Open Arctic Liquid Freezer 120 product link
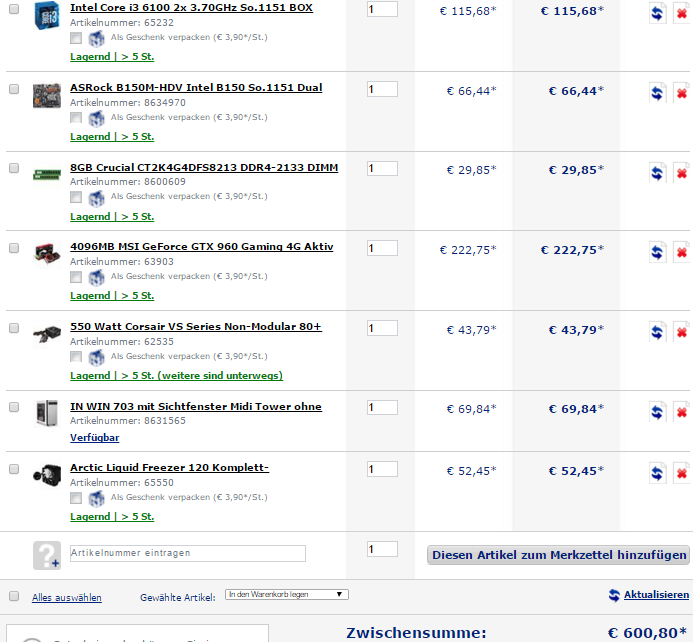This screenshot has height=642, width=693. coord(170,468)
